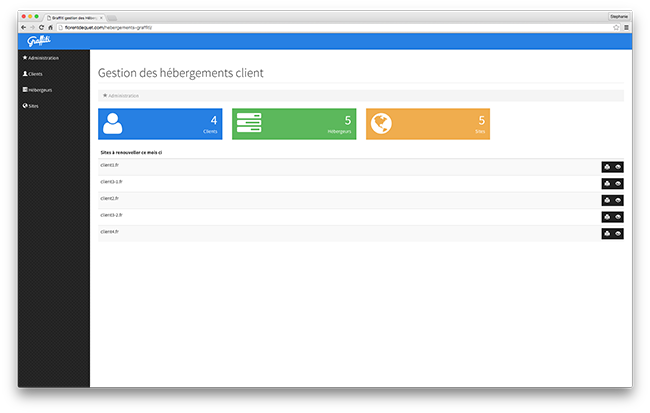Click the action icon beside the eye for client3-1.fr
Image resolution: width=650 pixels, height=413 pixels.
point(607,184)
